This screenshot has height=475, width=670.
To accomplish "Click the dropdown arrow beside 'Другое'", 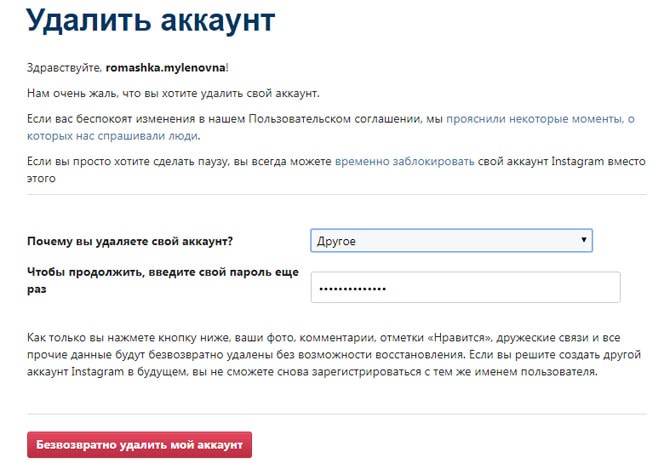I will (x=583, y=240).
